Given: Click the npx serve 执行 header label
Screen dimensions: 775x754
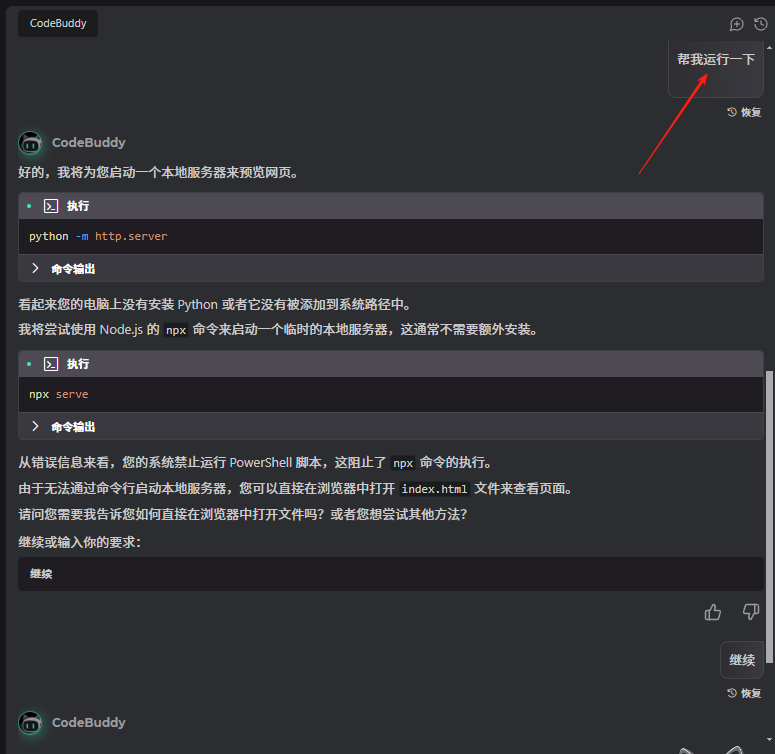Looking at the screenshot, I should [x=78, y=364].
